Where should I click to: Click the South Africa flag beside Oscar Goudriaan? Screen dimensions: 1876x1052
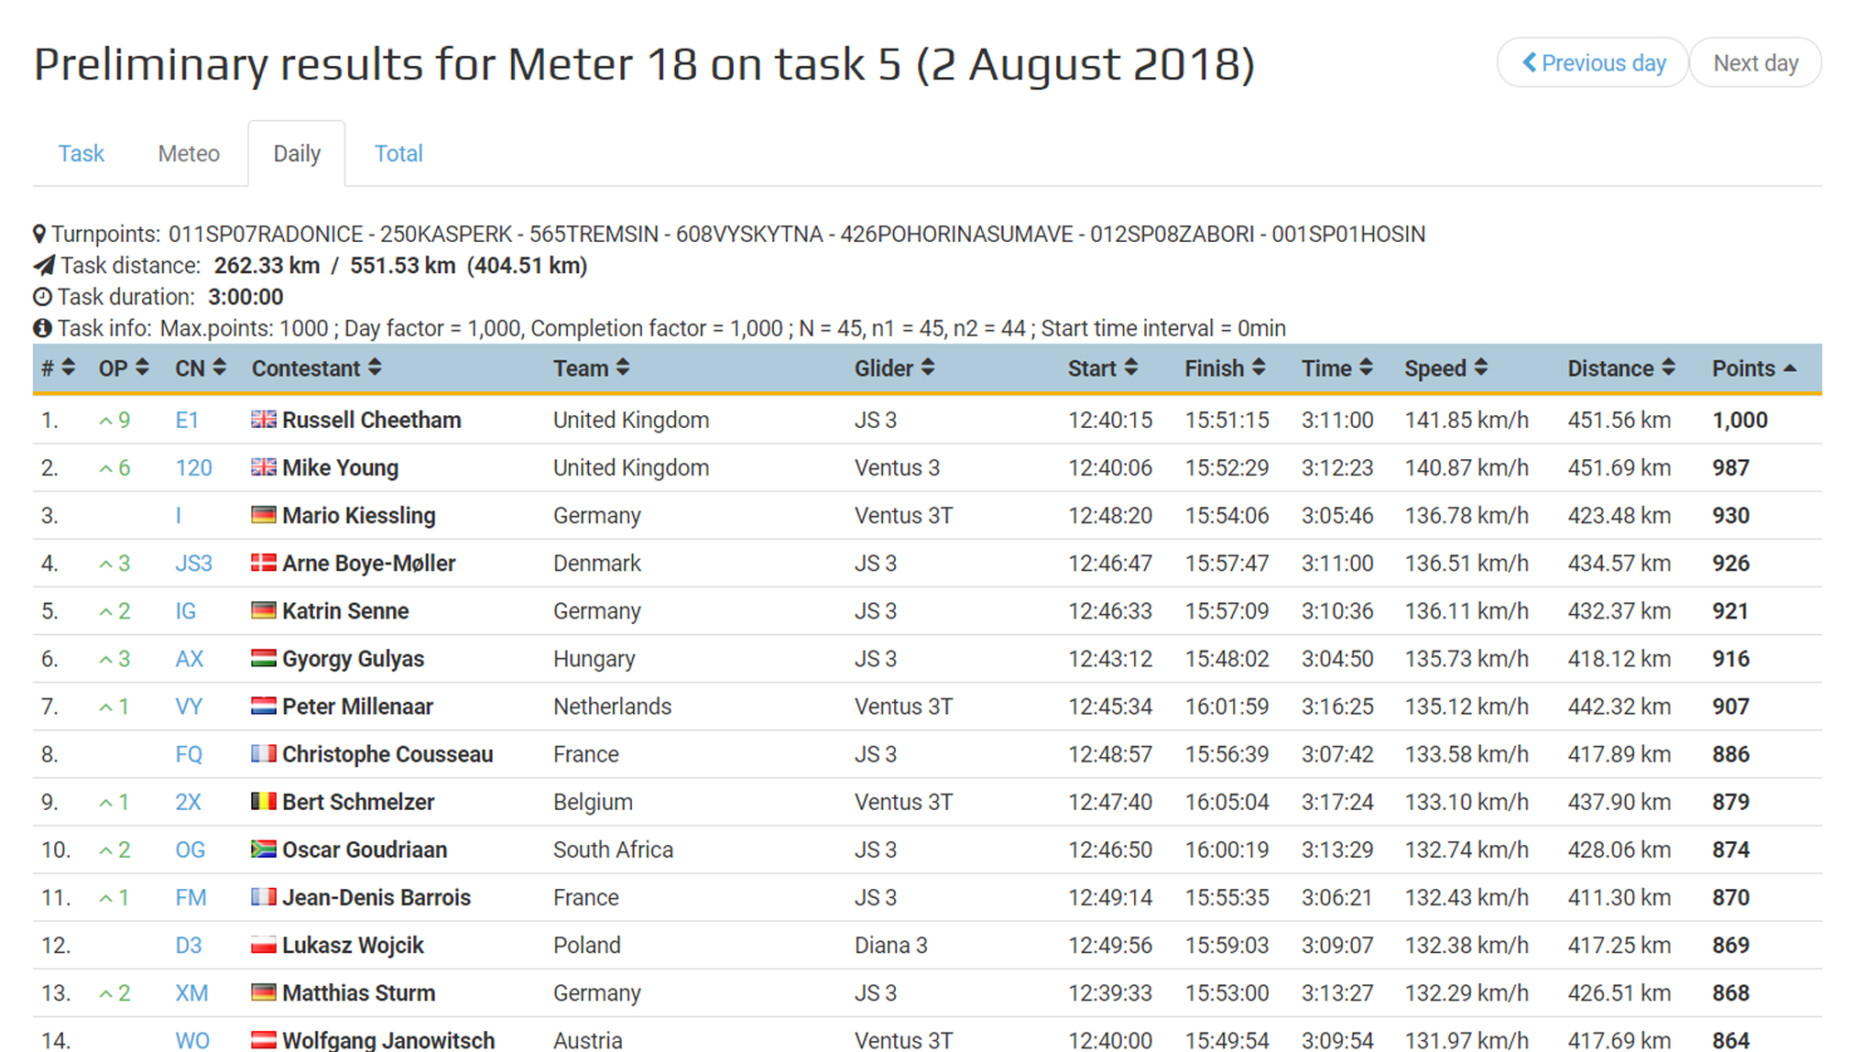263,850
